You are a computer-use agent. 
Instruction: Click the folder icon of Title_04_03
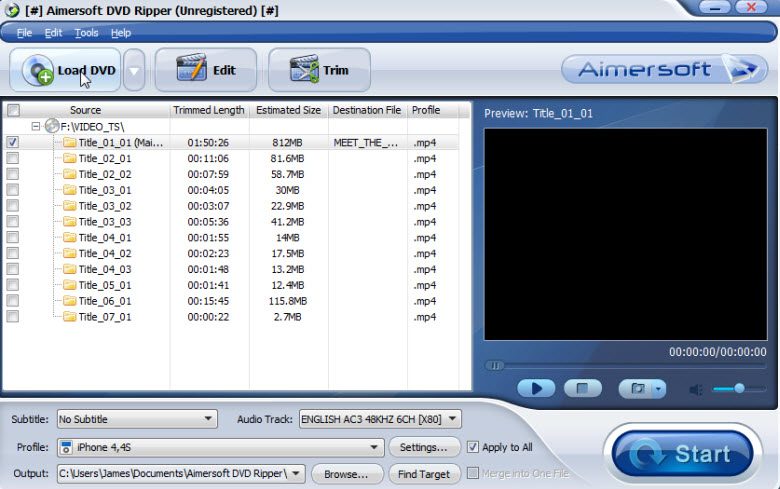coord(70,269)
